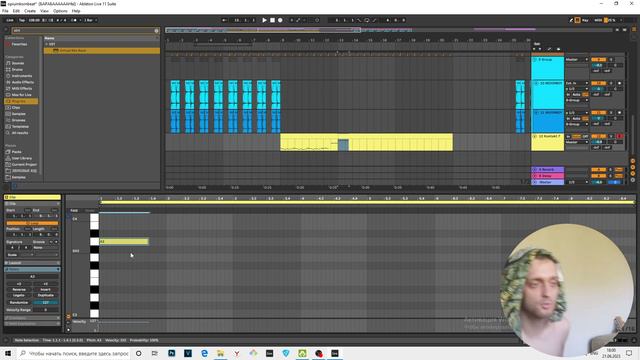Select the B Delay return track

[x=548, y=176]
